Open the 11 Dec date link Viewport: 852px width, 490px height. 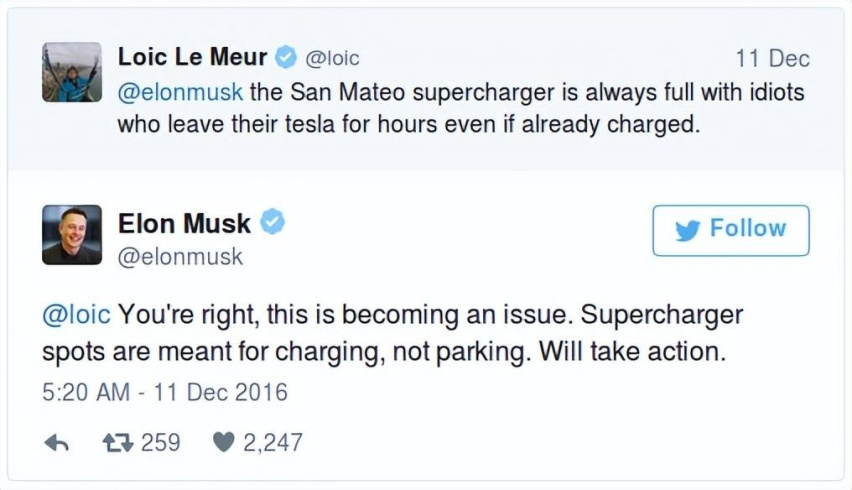(x=773, y=59)
